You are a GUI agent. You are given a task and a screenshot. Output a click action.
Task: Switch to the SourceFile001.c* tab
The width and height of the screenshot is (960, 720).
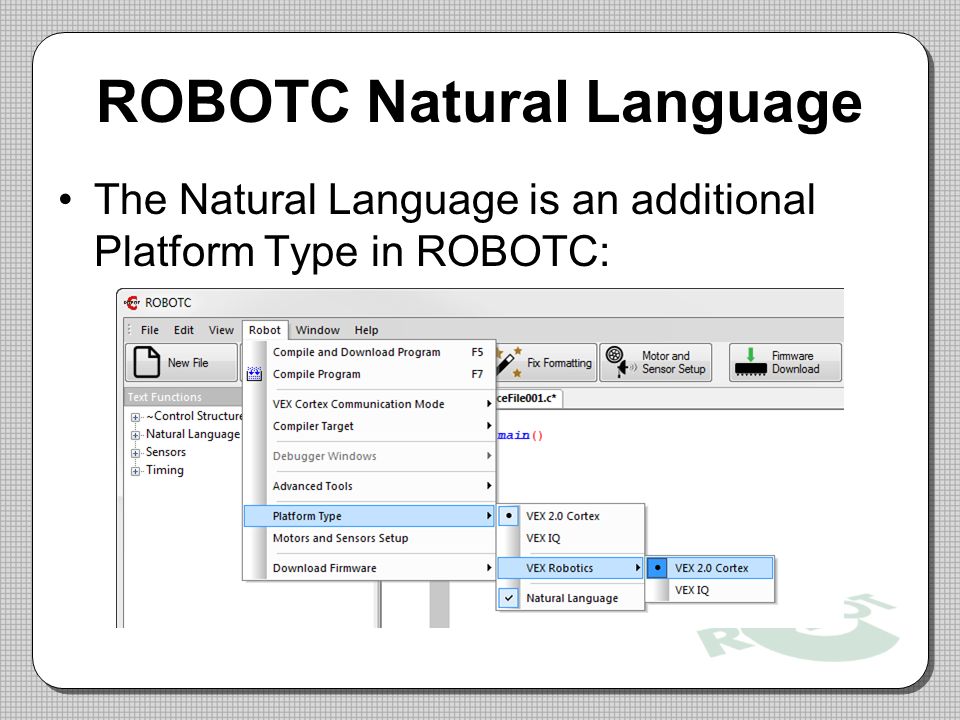[528, 398]
